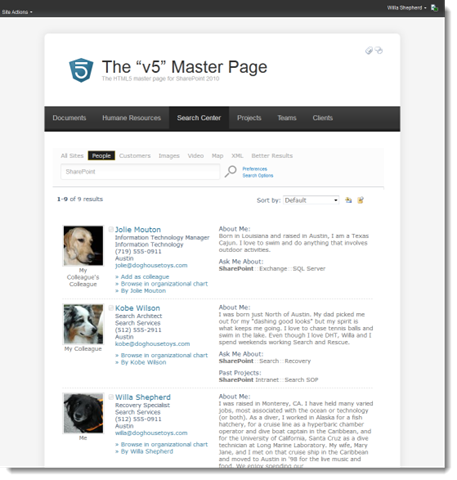Click presence indicator next to Willa Shepherd
Screen dimensions: 457x480
(111, 397)
